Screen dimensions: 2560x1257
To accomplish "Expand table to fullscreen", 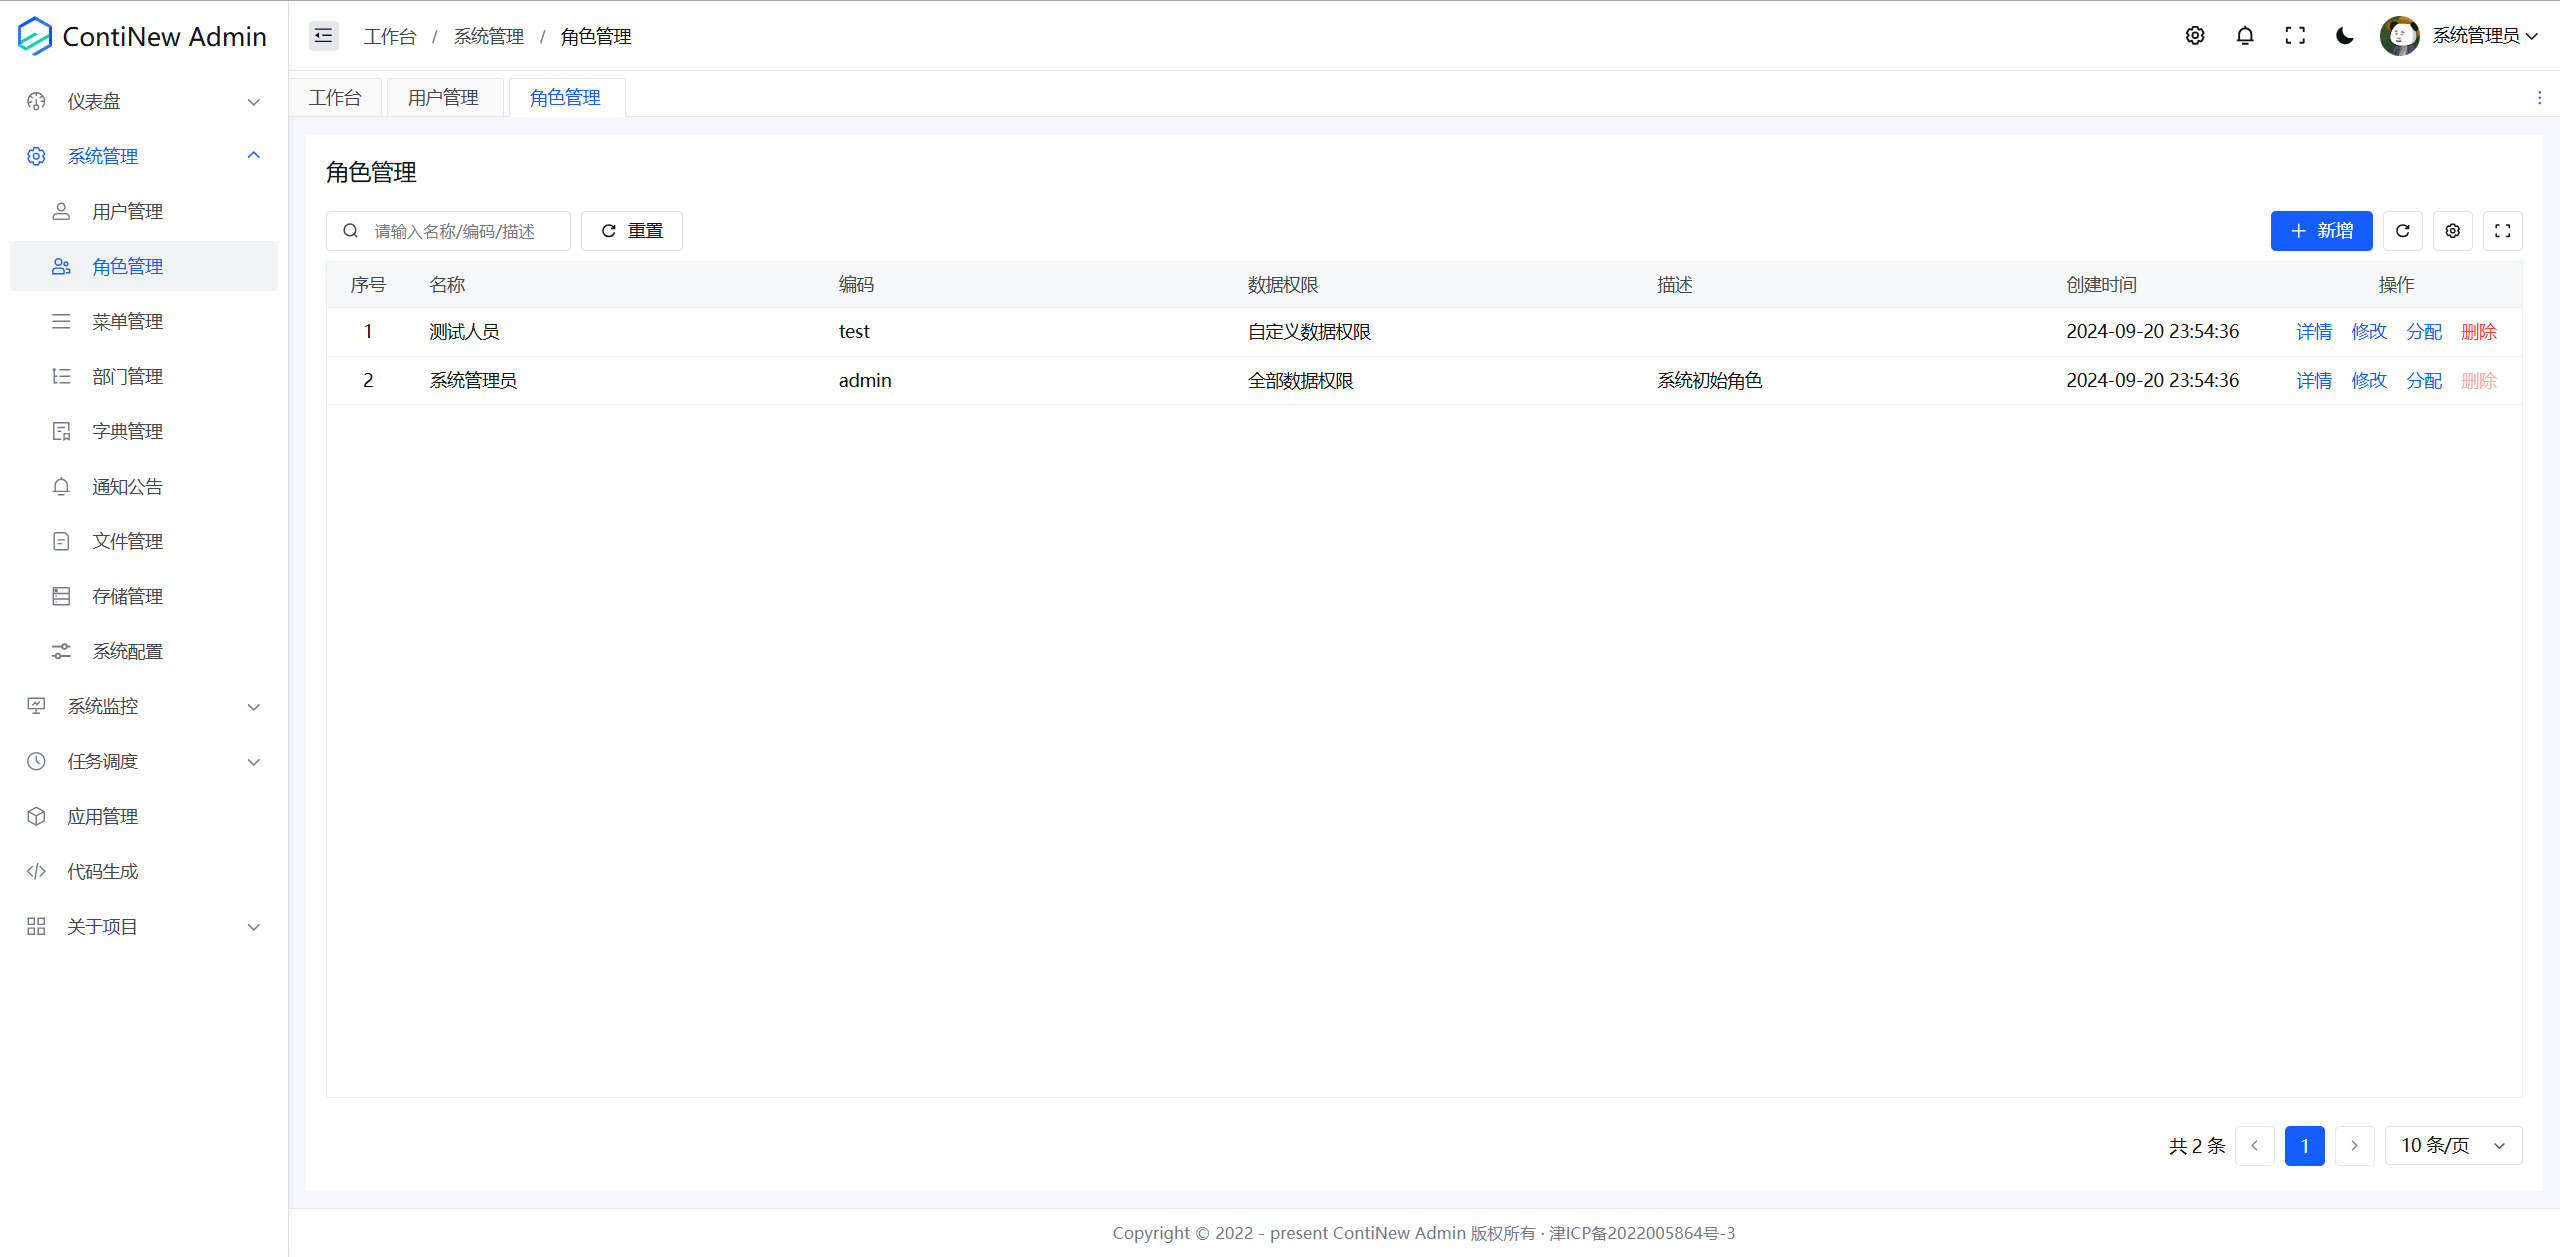I will 2503,231.
